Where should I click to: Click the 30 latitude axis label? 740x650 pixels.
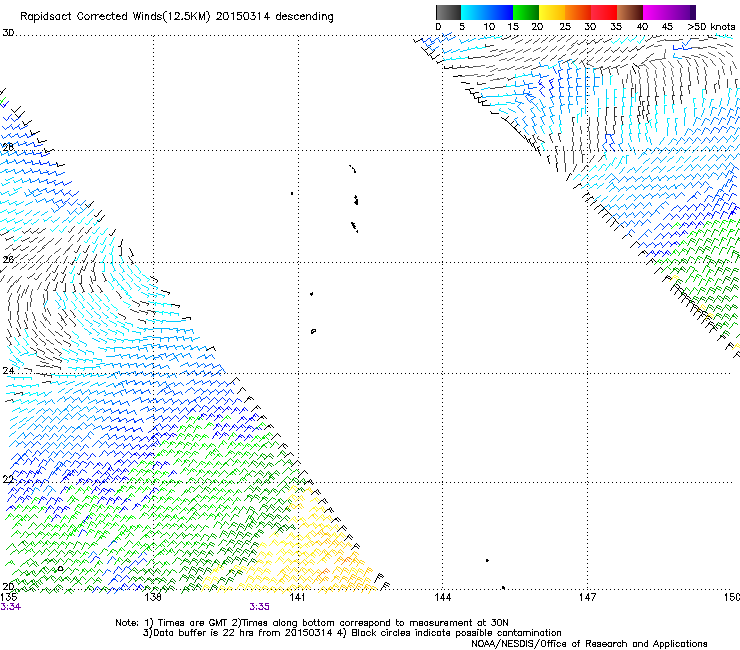tap(8, 33)
